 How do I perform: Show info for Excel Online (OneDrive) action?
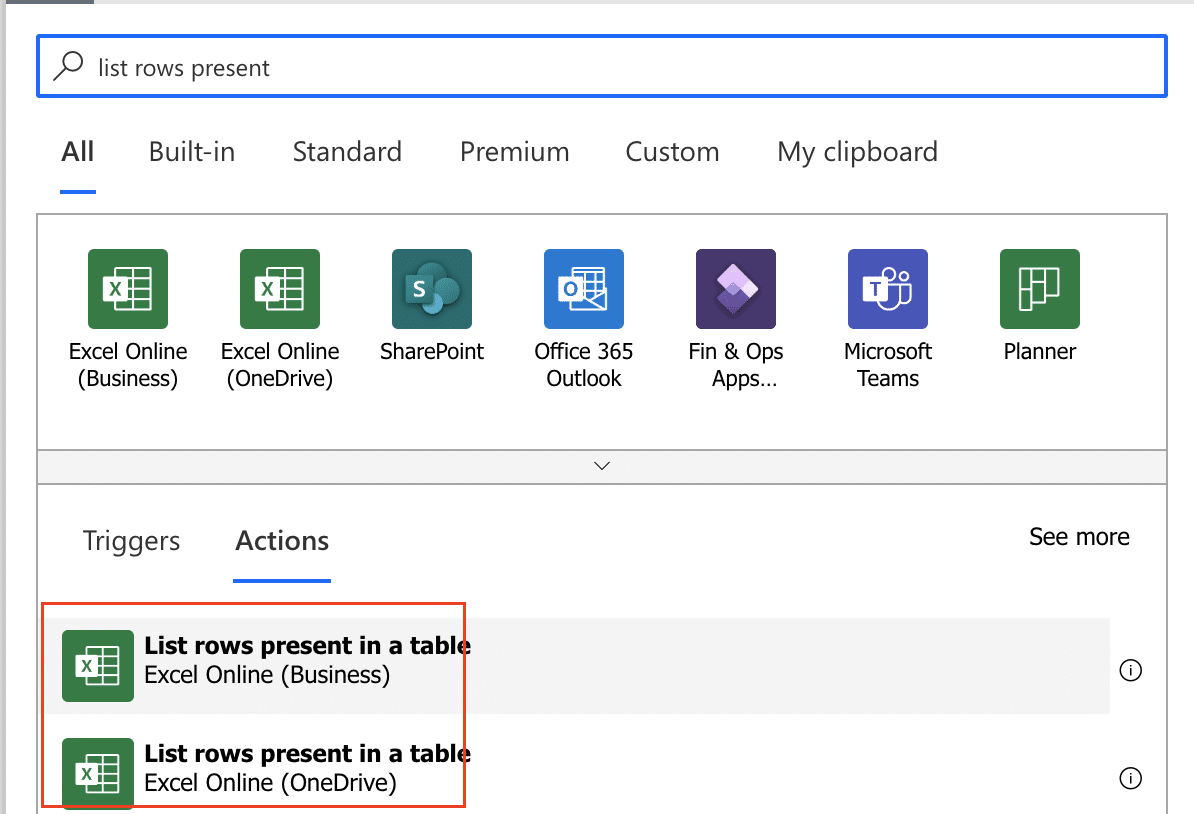click(1131, 778)
